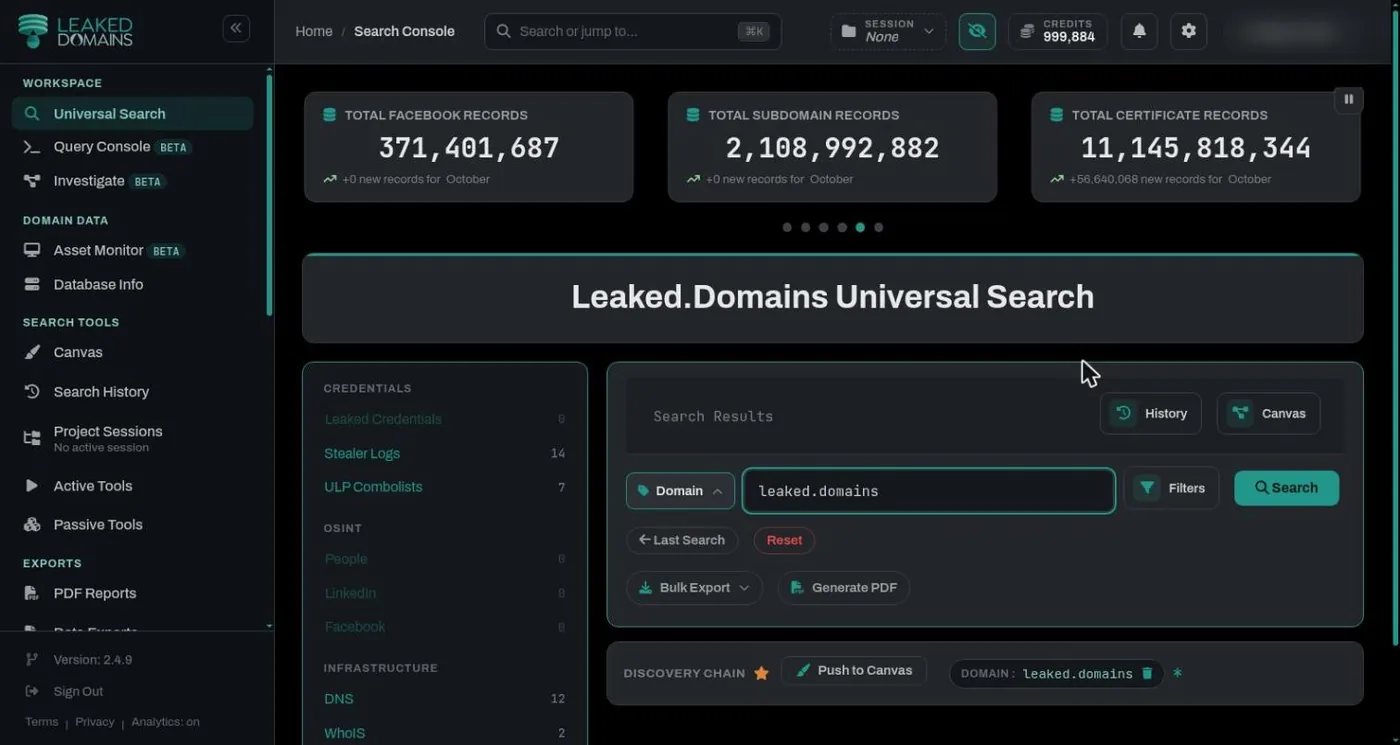Click Generate PDF button
This screenshot has width=1400, height=745.
(843, 588)
